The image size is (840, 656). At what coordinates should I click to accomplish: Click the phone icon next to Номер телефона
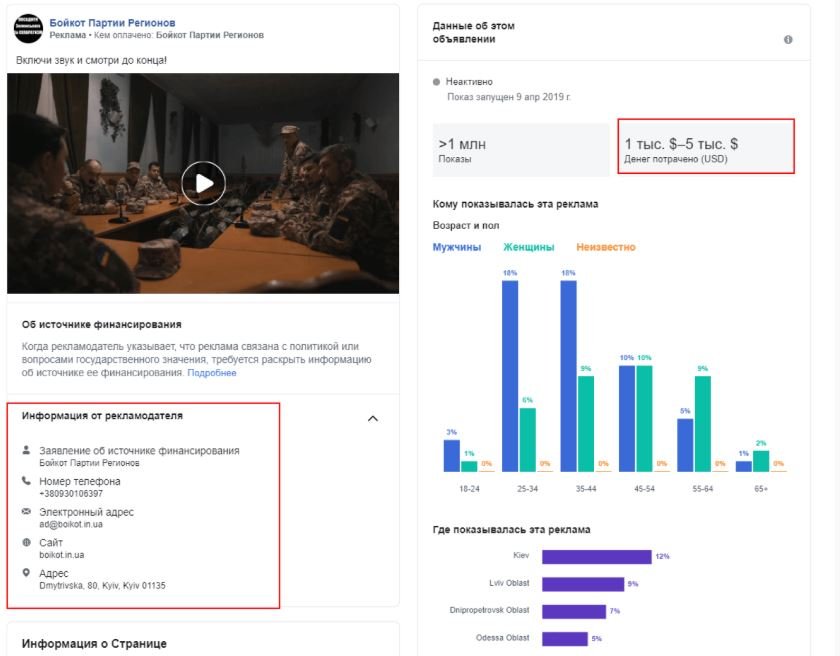[27, 481]
